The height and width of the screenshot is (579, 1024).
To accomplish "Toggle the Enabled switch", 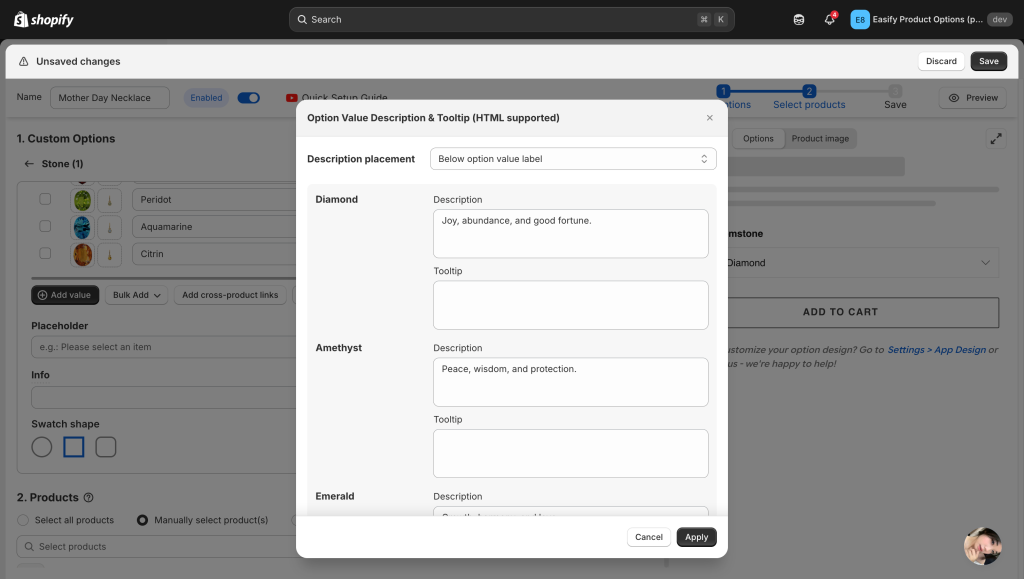I will [248, 98].
